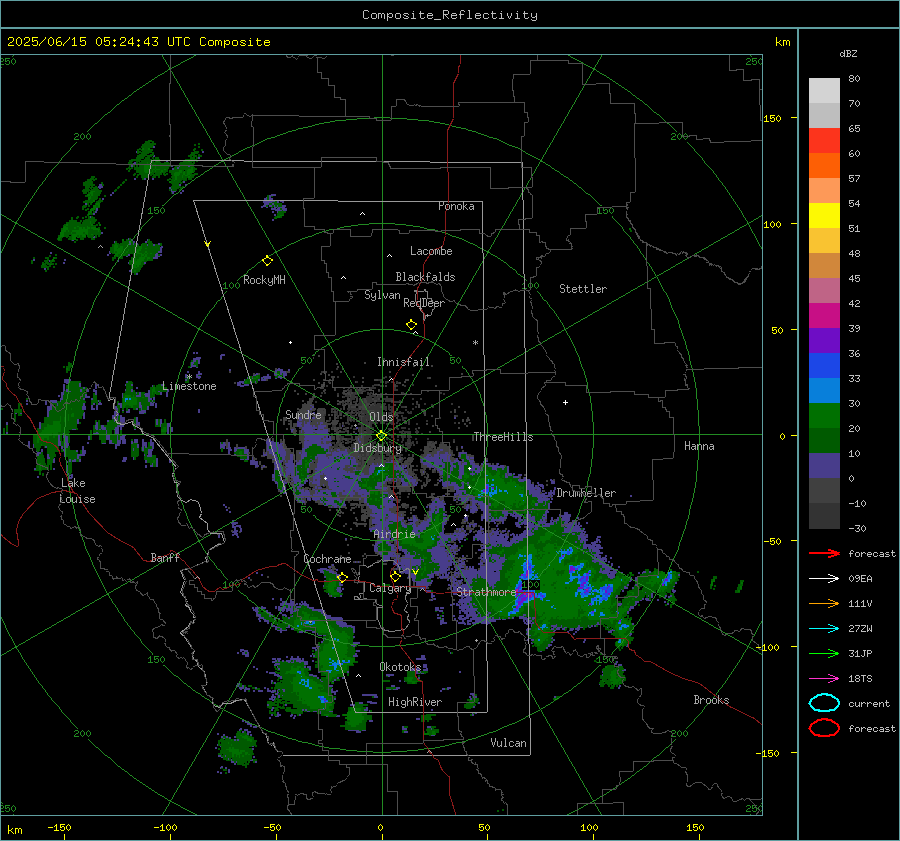
Task: Click the white asterisk marker near Limestone
Action: click(x=189, y=377)
